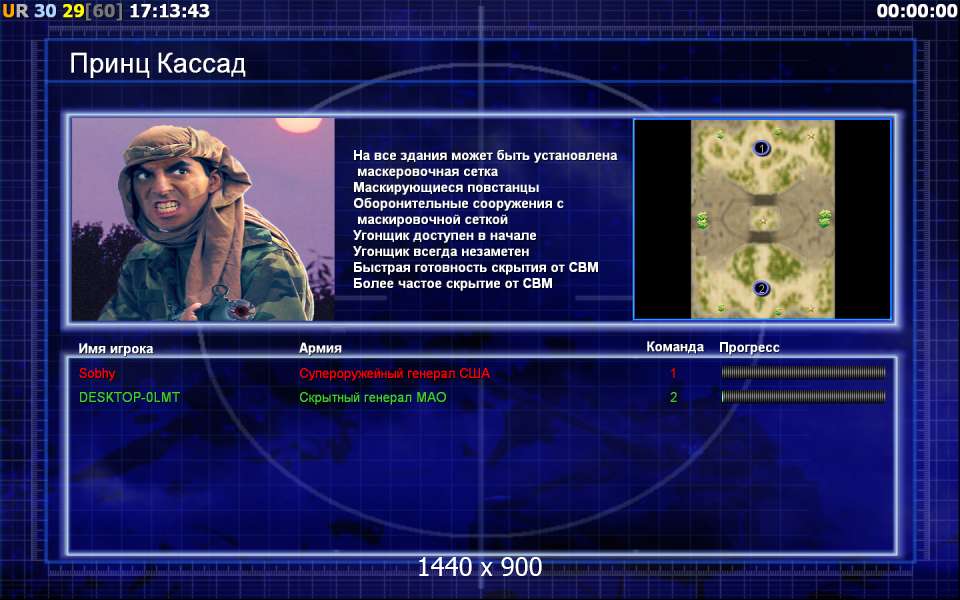Click Sobhy's loading progress bar
The image size is (960, 600).
[x=803, y=372]
